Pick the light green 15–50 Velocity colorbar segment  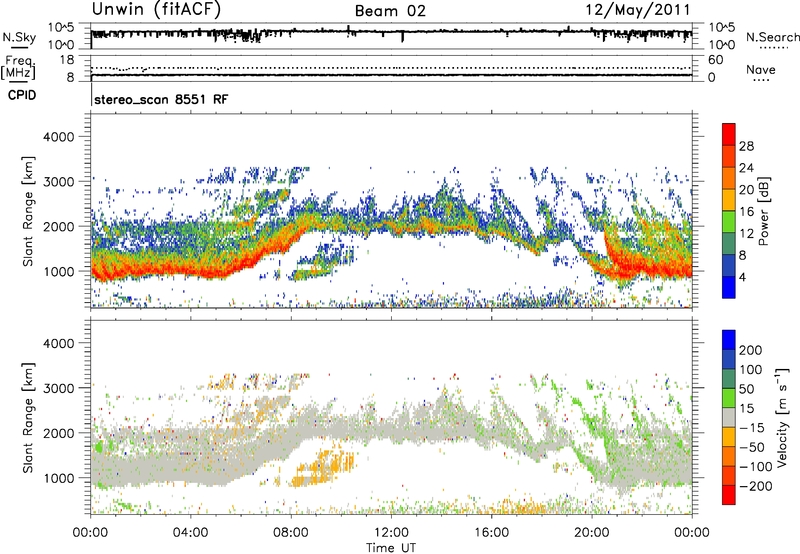coord(729,398)
